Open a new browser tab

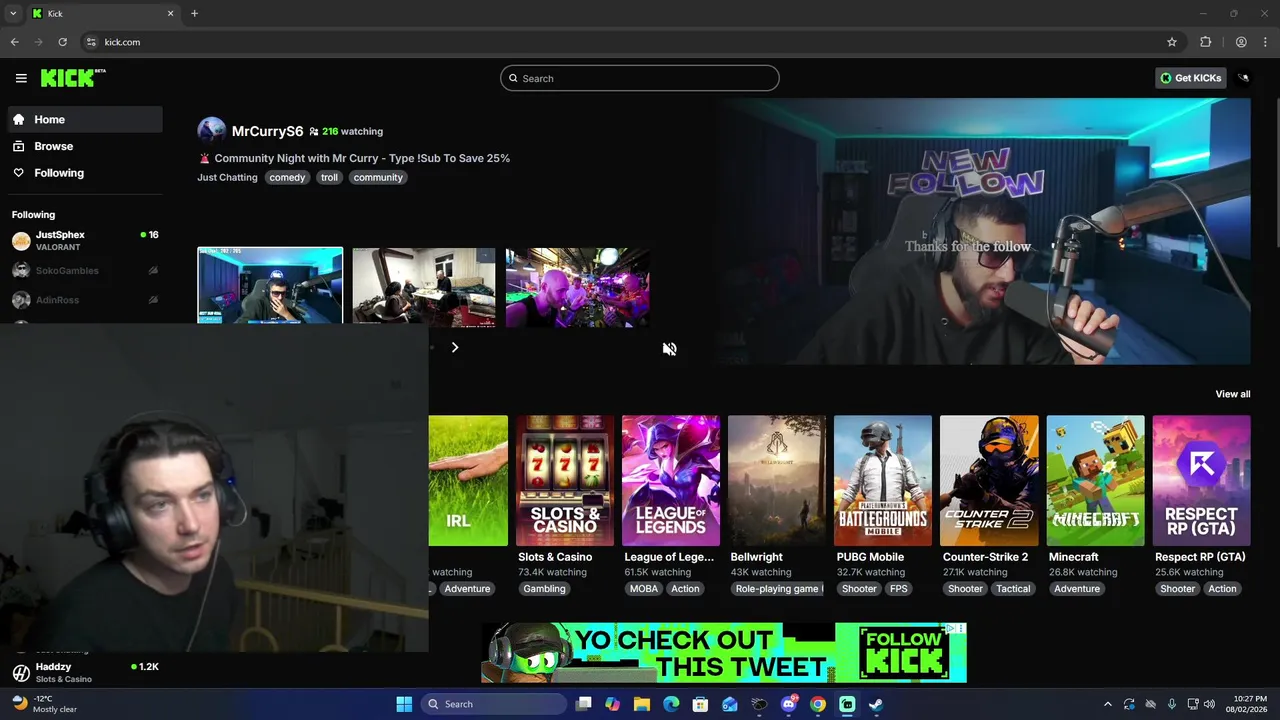194,13
